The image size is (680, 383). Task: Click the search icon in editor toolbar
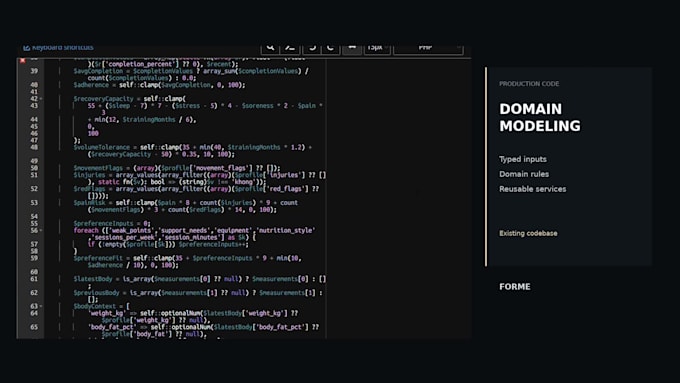271,47
